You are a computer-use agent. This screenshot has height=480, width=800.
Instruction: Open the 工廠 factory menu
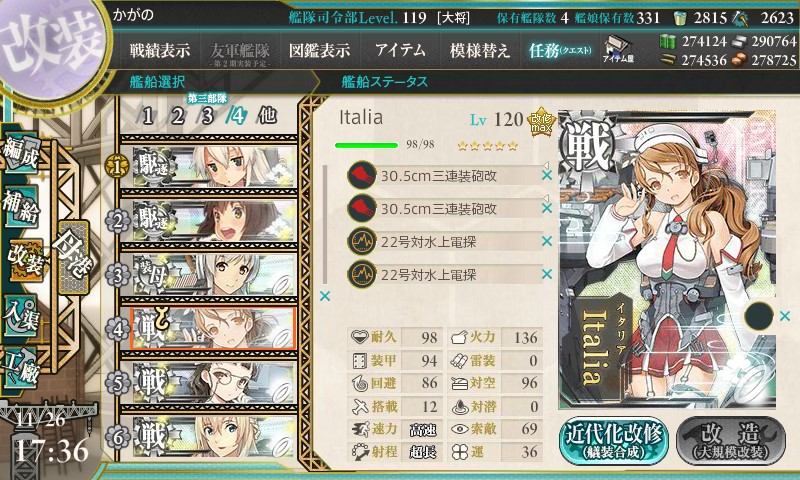(x=21, y=368)
